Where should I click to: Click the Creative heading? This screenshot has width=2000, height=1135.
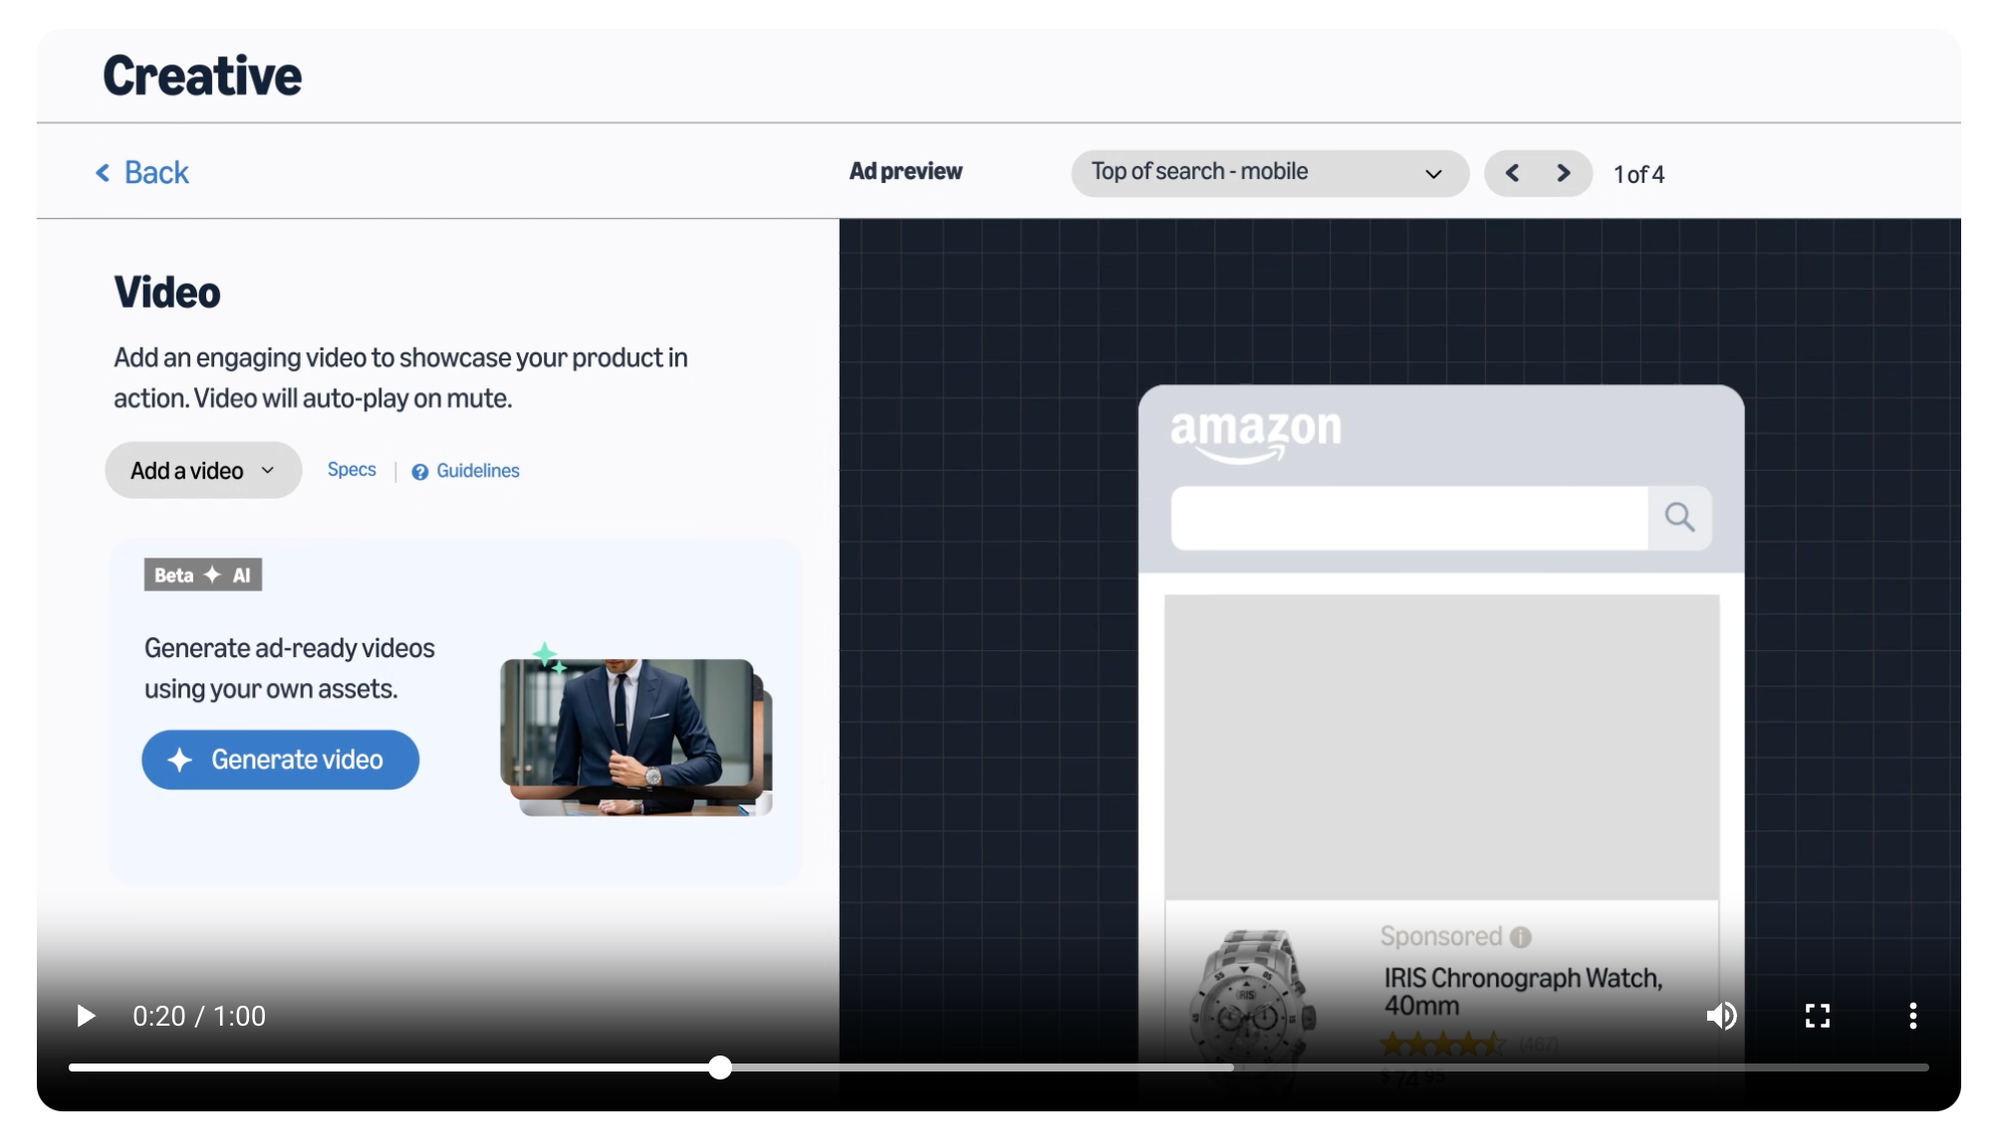[x=202, y=75]
